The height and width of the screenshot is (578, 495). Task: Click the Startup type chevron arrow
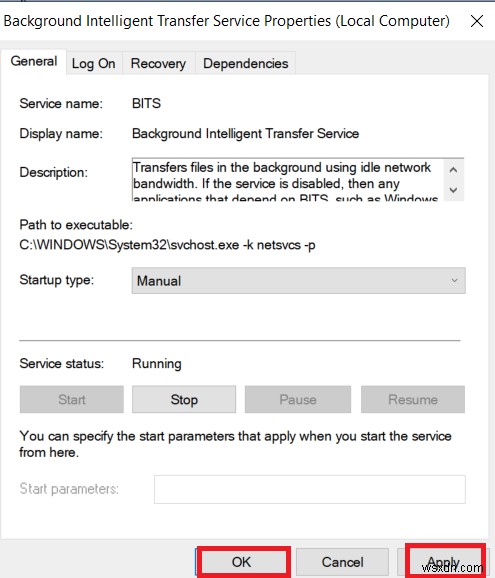(x=454, y=281)
